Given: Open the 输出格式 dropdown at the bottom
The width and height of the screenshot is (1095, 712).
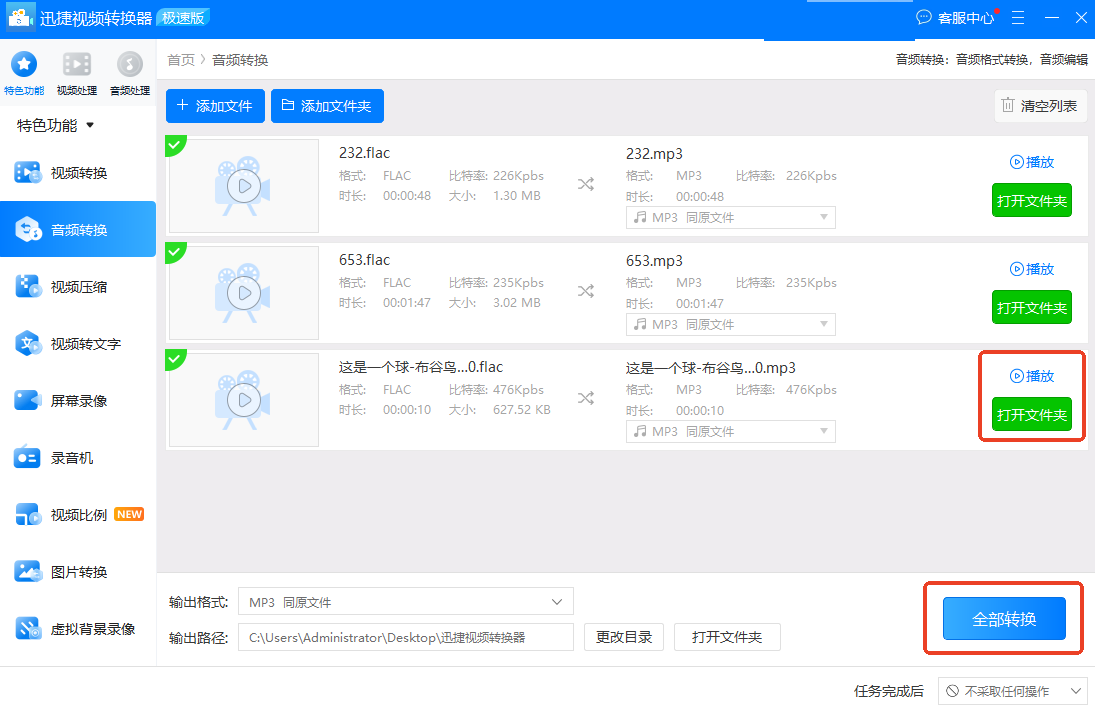Looking at the screenshot, I should click(405, 601).
